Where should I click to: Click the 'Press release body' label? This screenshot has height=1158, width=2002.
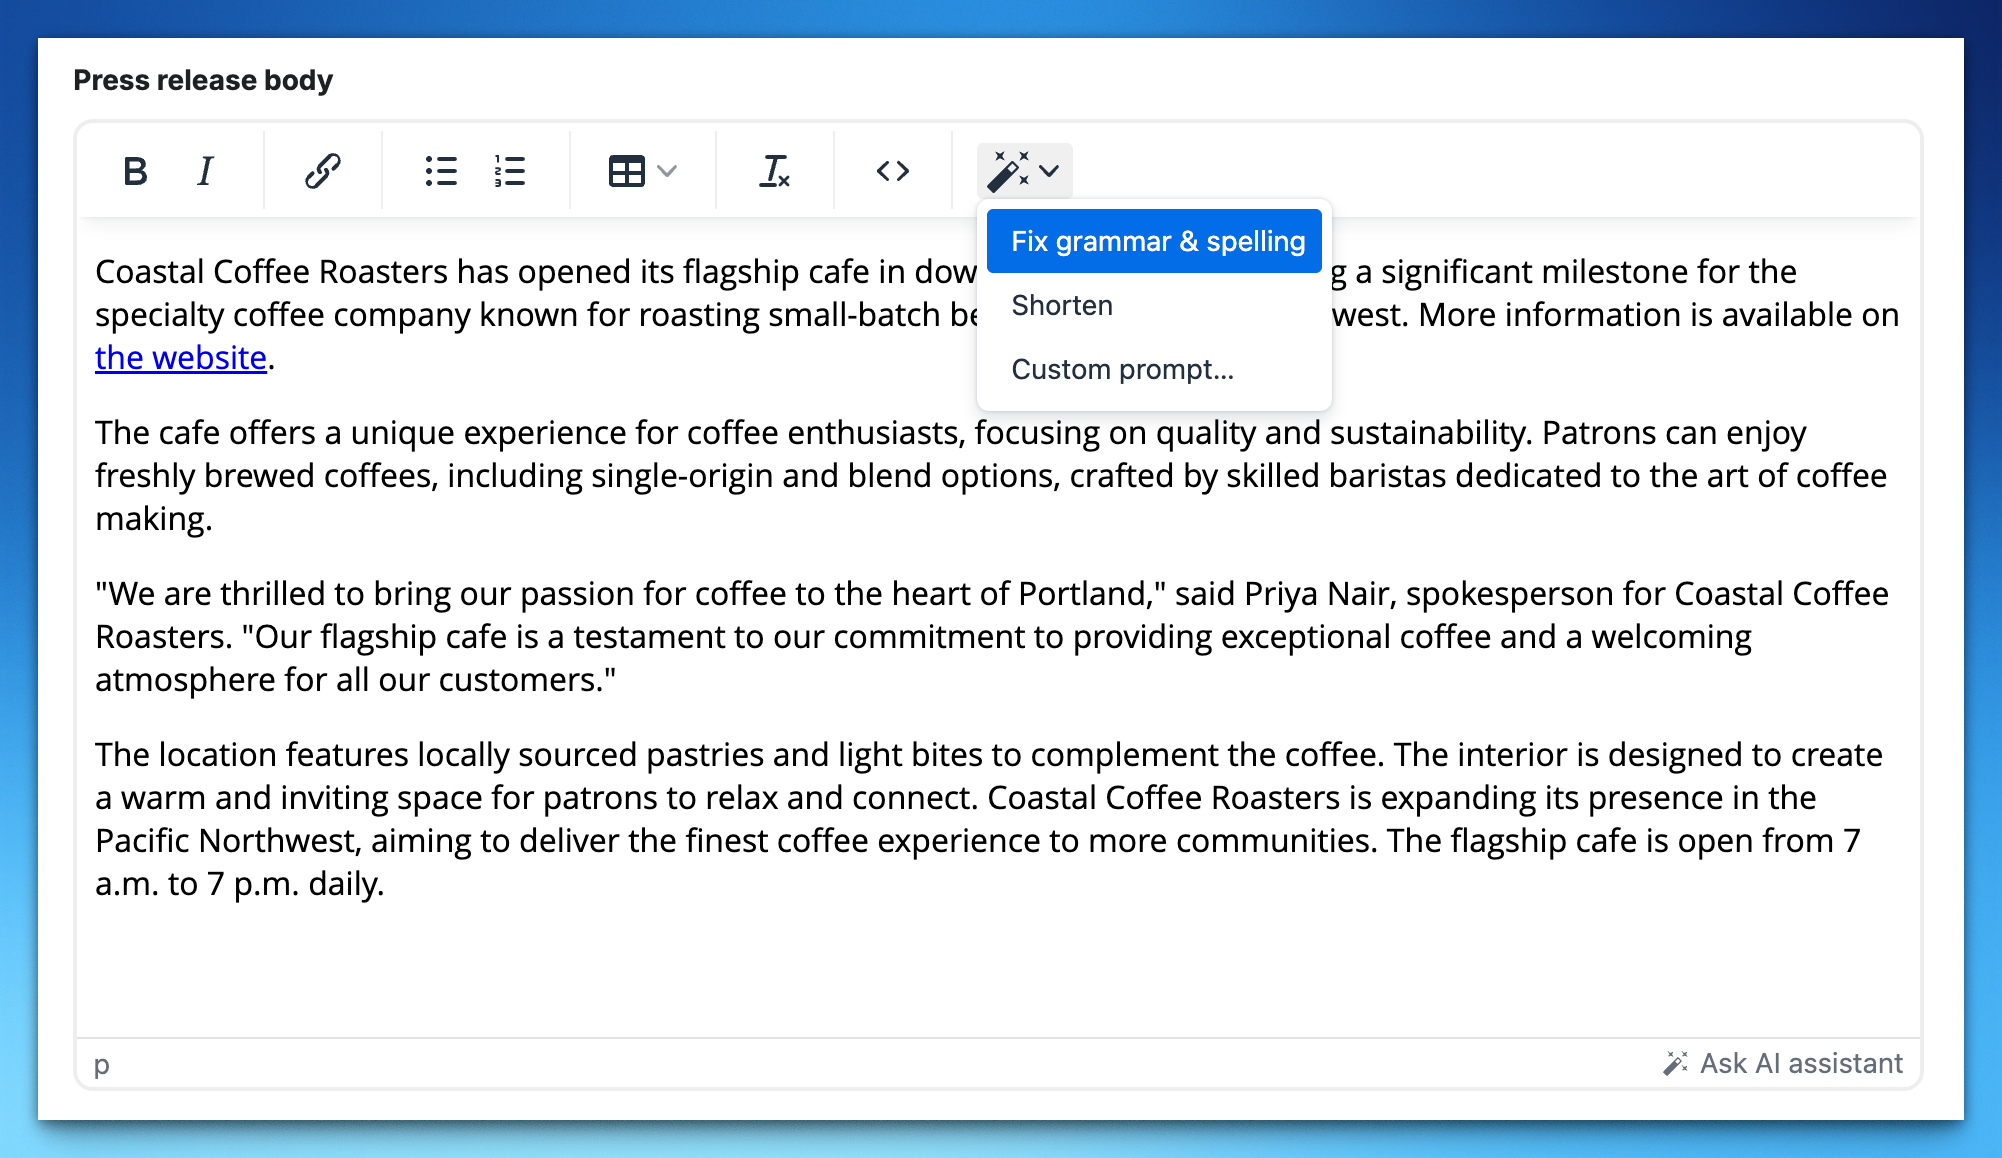(203, 80)
